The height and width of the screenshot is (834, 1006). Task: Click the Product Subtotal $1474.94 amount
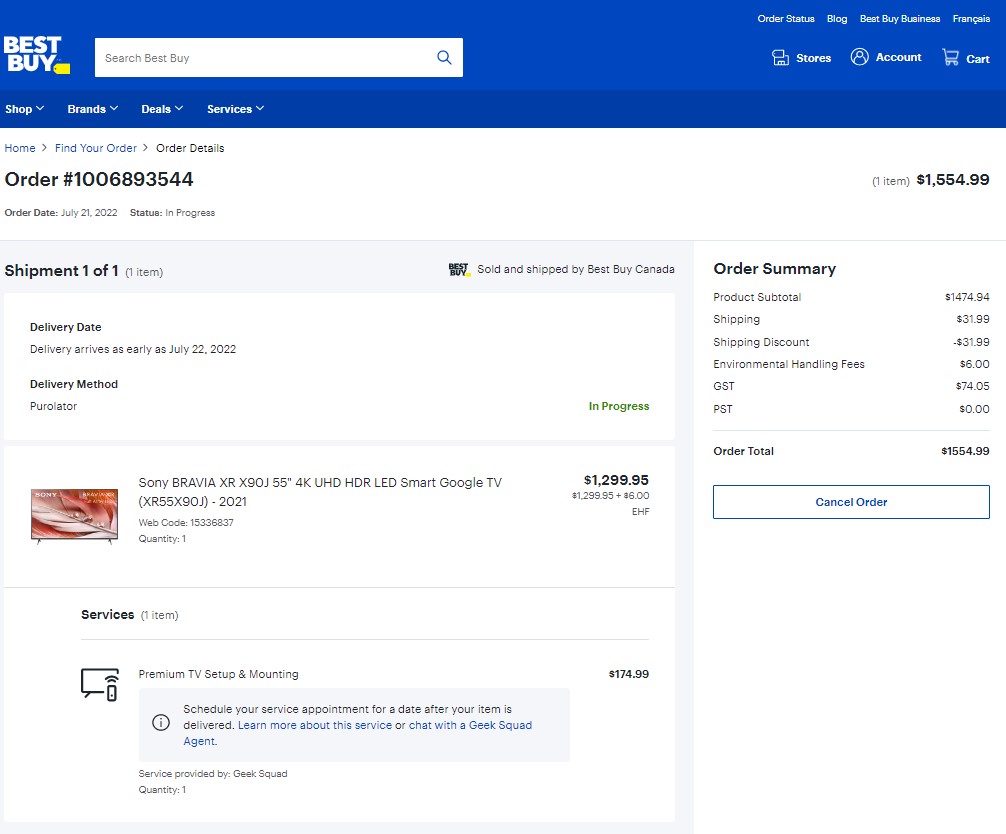click(967, 297)
